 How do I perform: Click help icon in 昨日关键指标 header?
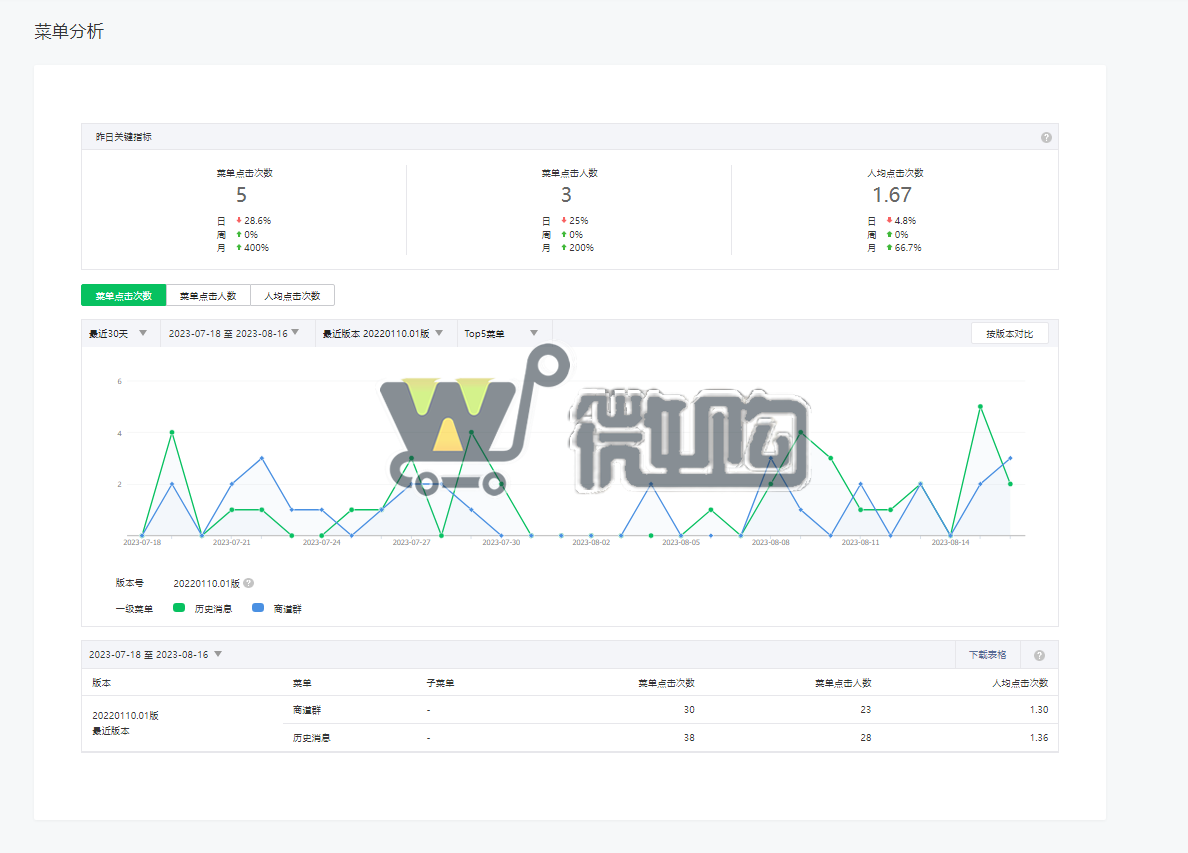pyautogui.click(x=1046, y=137)
